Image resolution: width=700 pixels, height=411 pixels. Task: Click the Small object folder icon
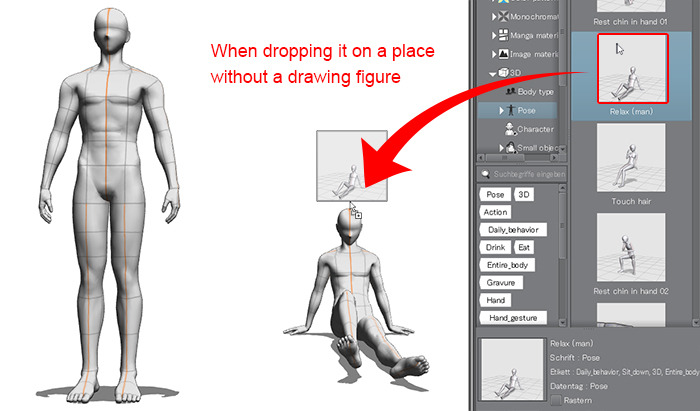coord(511,148)
